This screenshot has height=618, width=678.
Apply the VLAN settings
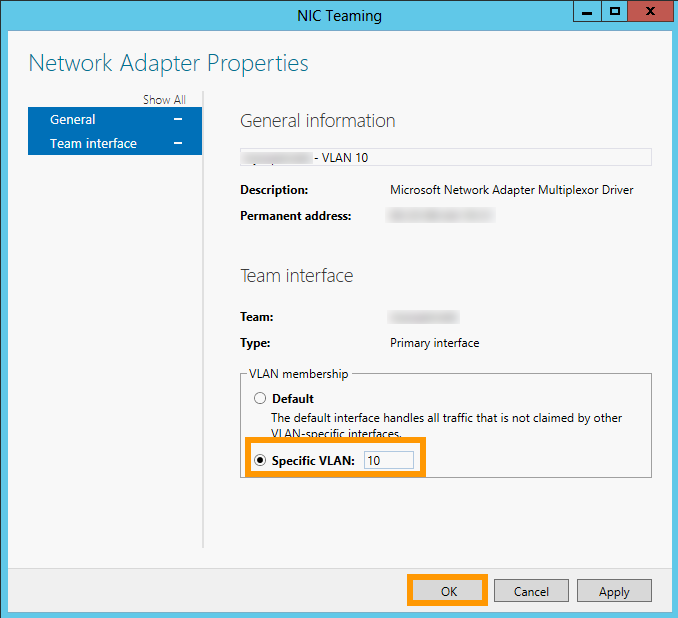point(614,591)
